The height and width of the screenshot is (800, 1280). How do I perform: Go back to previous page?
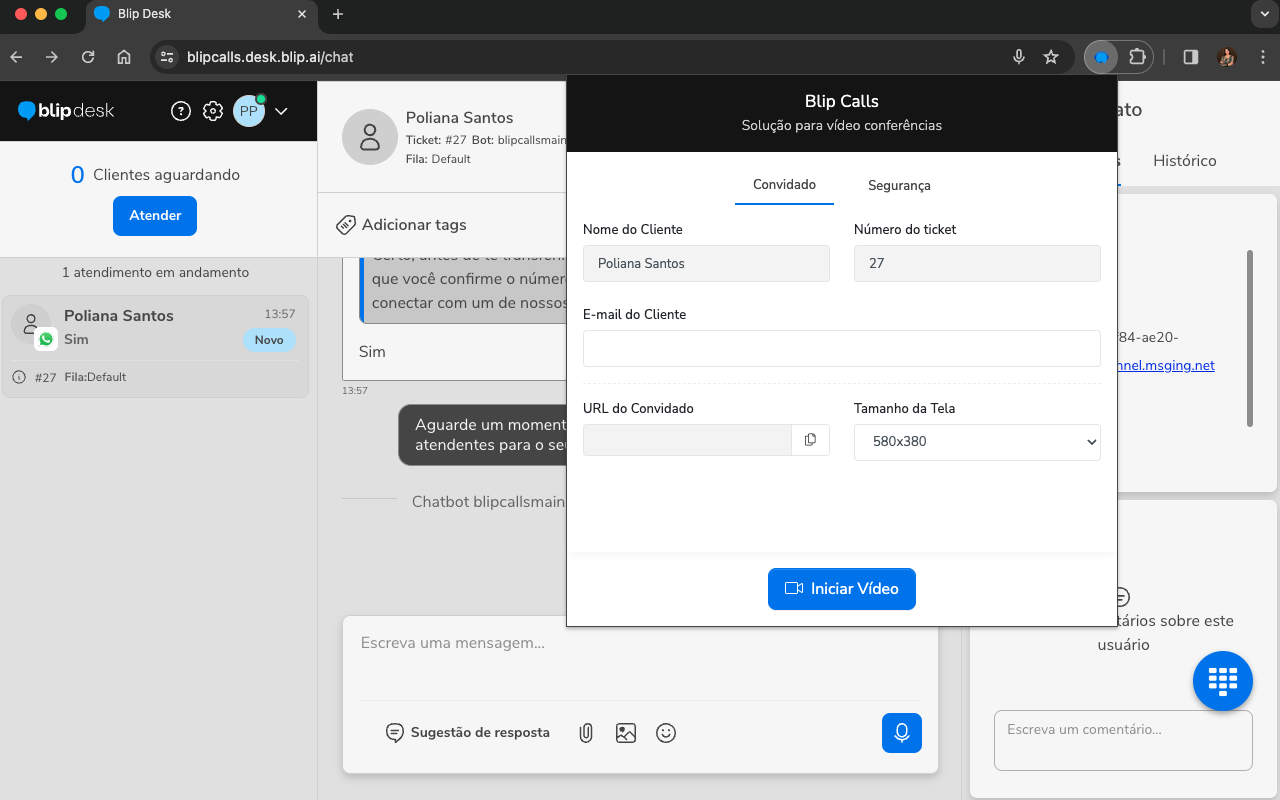pos(16,57)
